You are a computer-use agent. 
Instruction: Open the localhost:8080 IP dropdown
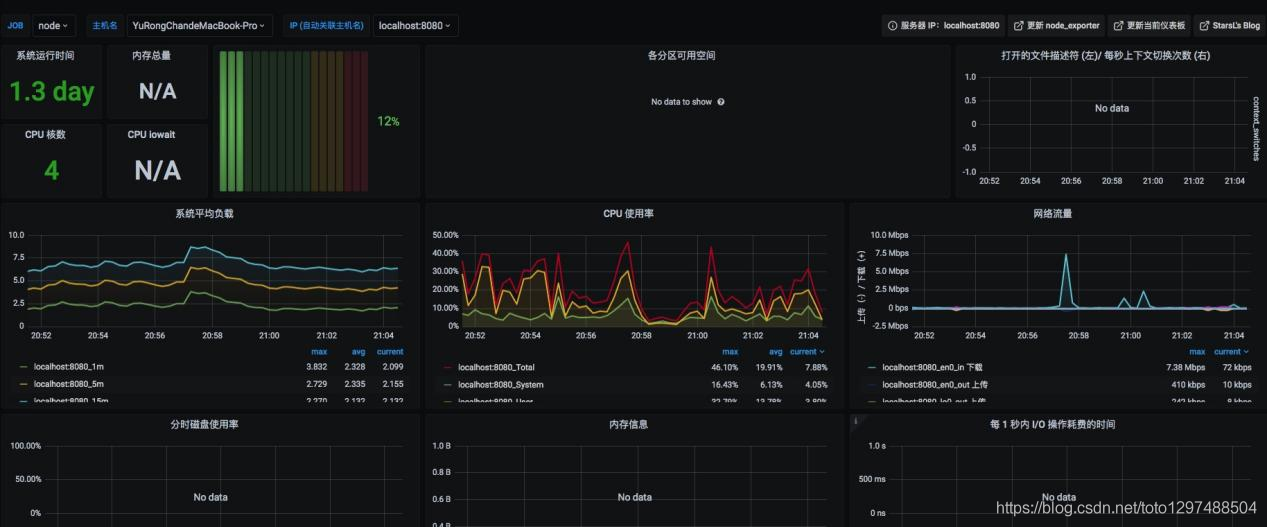click(x=415, y=25)
